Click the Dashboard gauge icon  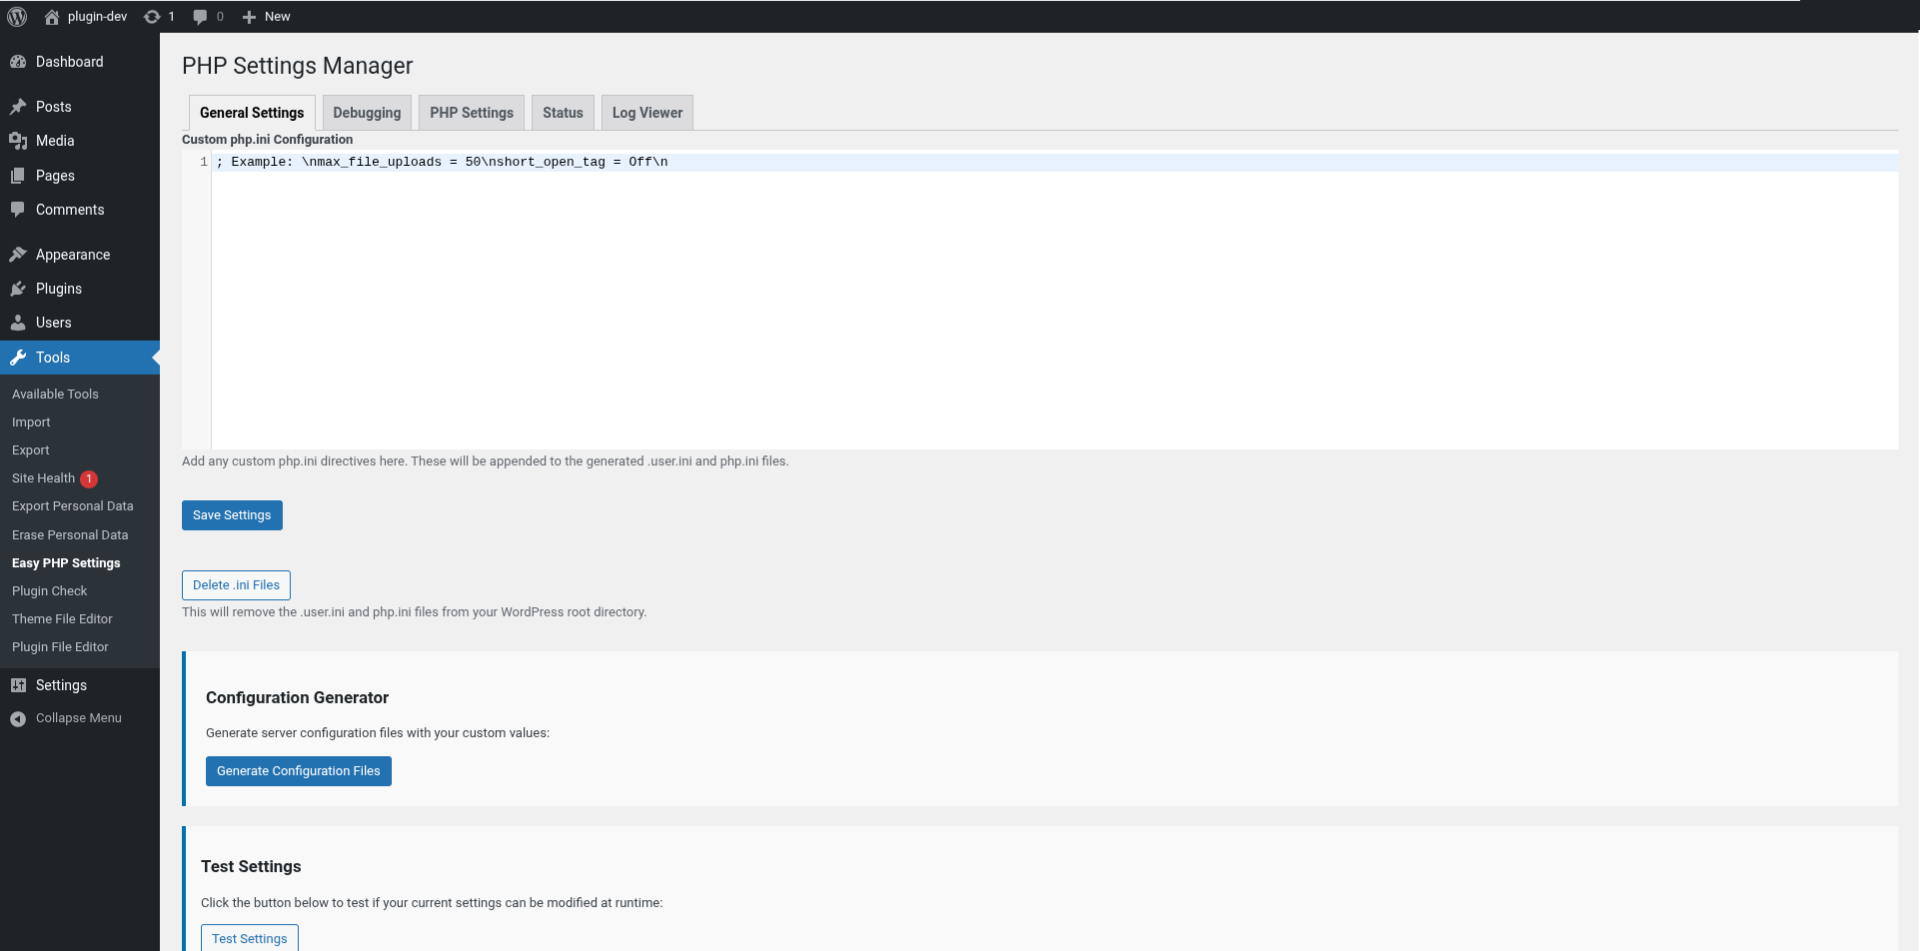click(18, 62)
